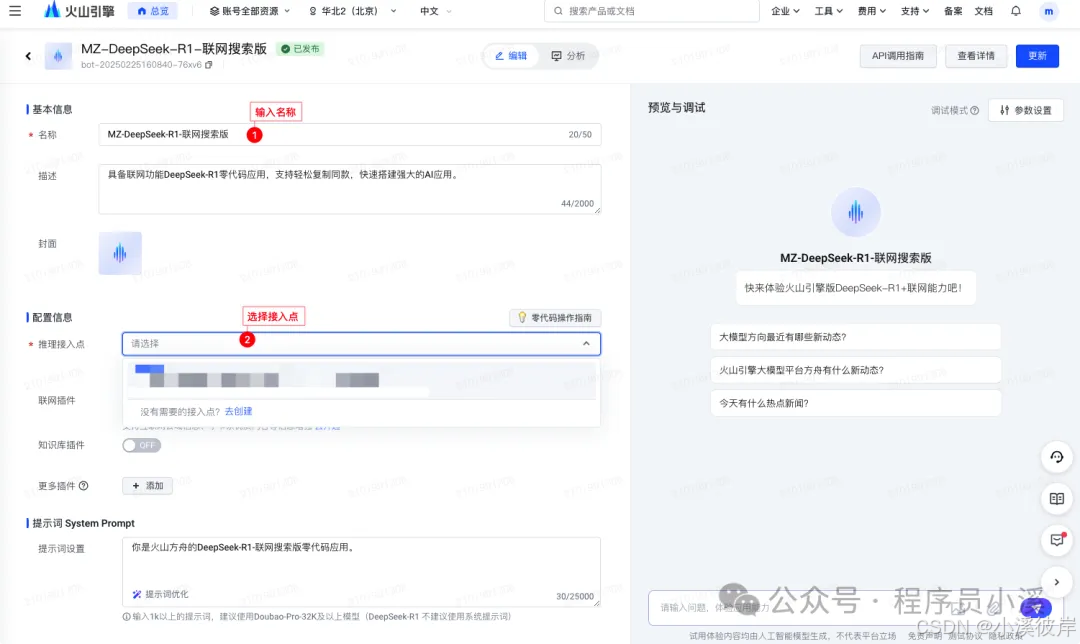This screenshot has height=644, width=1080.
Task: Click the blue 更新 button
Action: click(1037, 56)
